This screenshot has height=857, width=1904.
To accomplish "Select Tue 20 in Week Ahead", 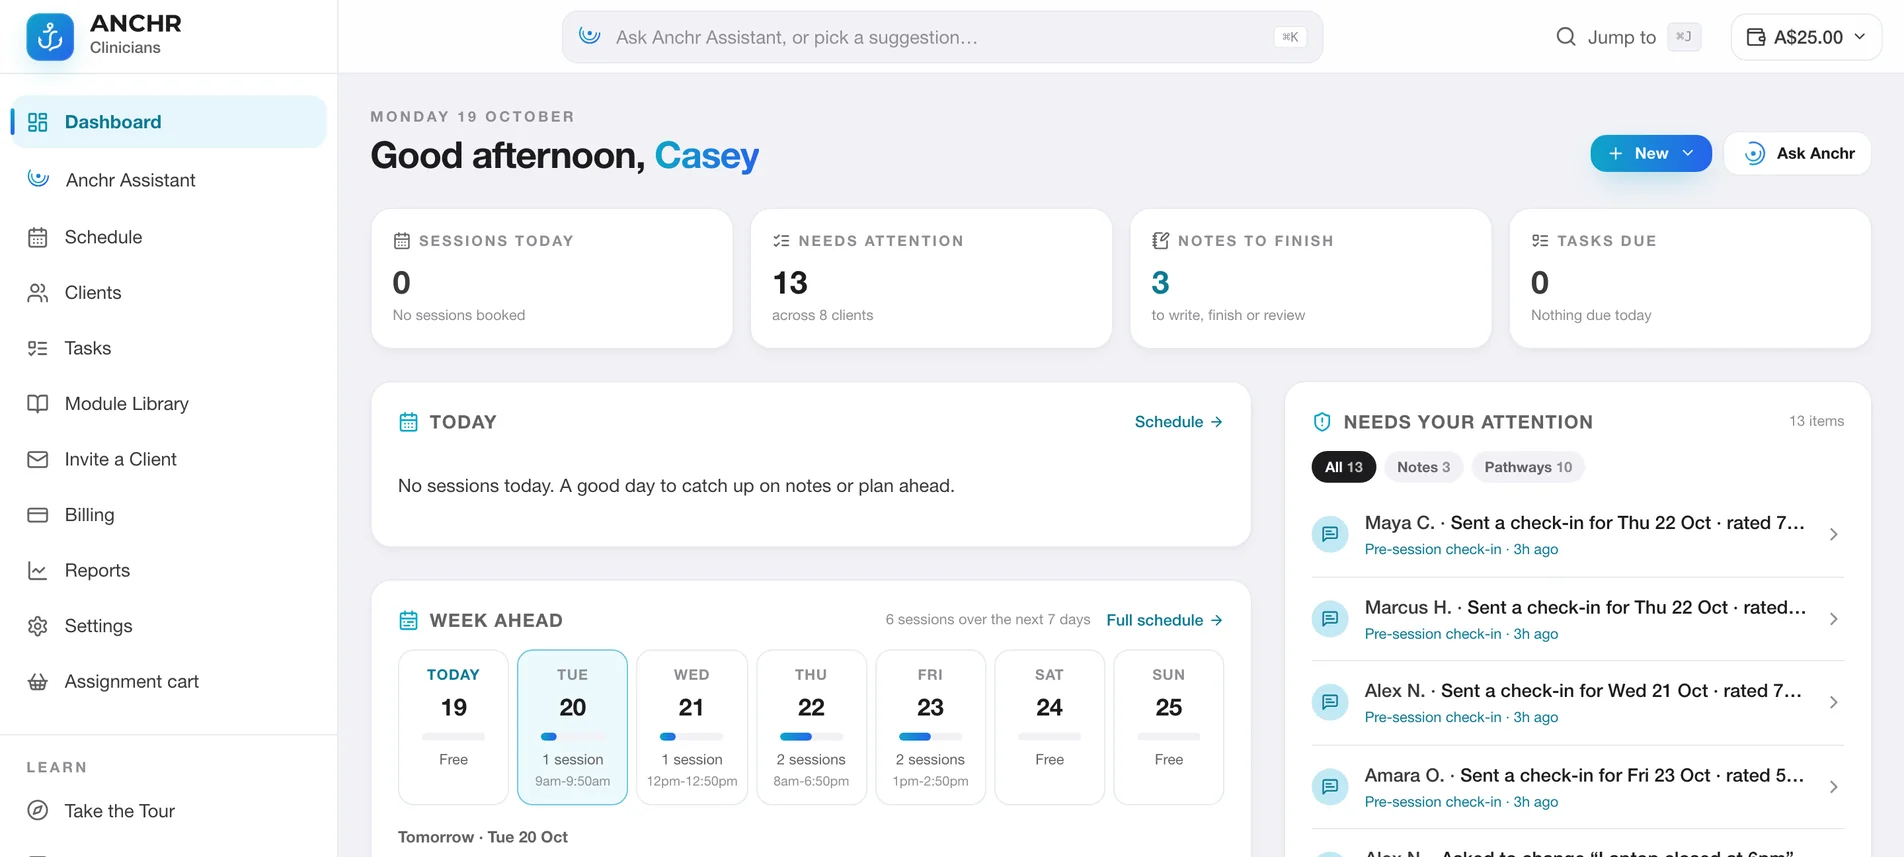I will click(x=573, y=727).
